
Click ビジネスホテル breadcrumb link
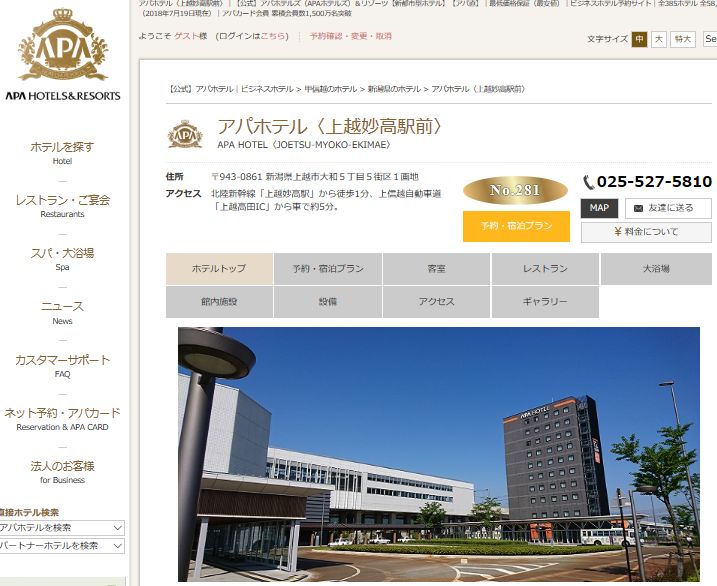tap(267, 89)
